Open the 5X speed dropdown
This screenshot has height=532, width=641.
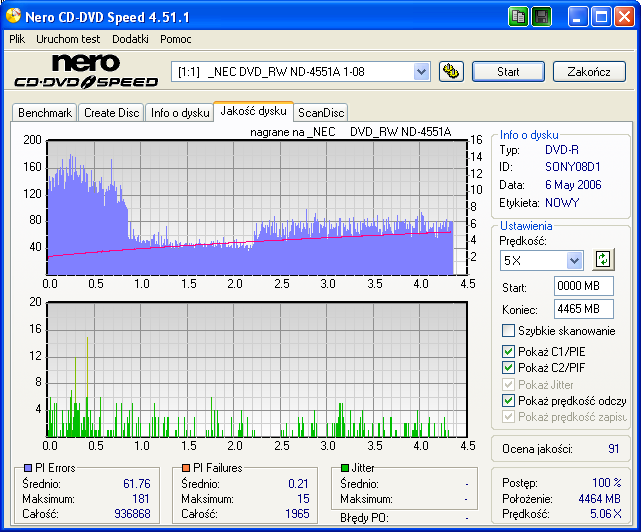point(574,260)
